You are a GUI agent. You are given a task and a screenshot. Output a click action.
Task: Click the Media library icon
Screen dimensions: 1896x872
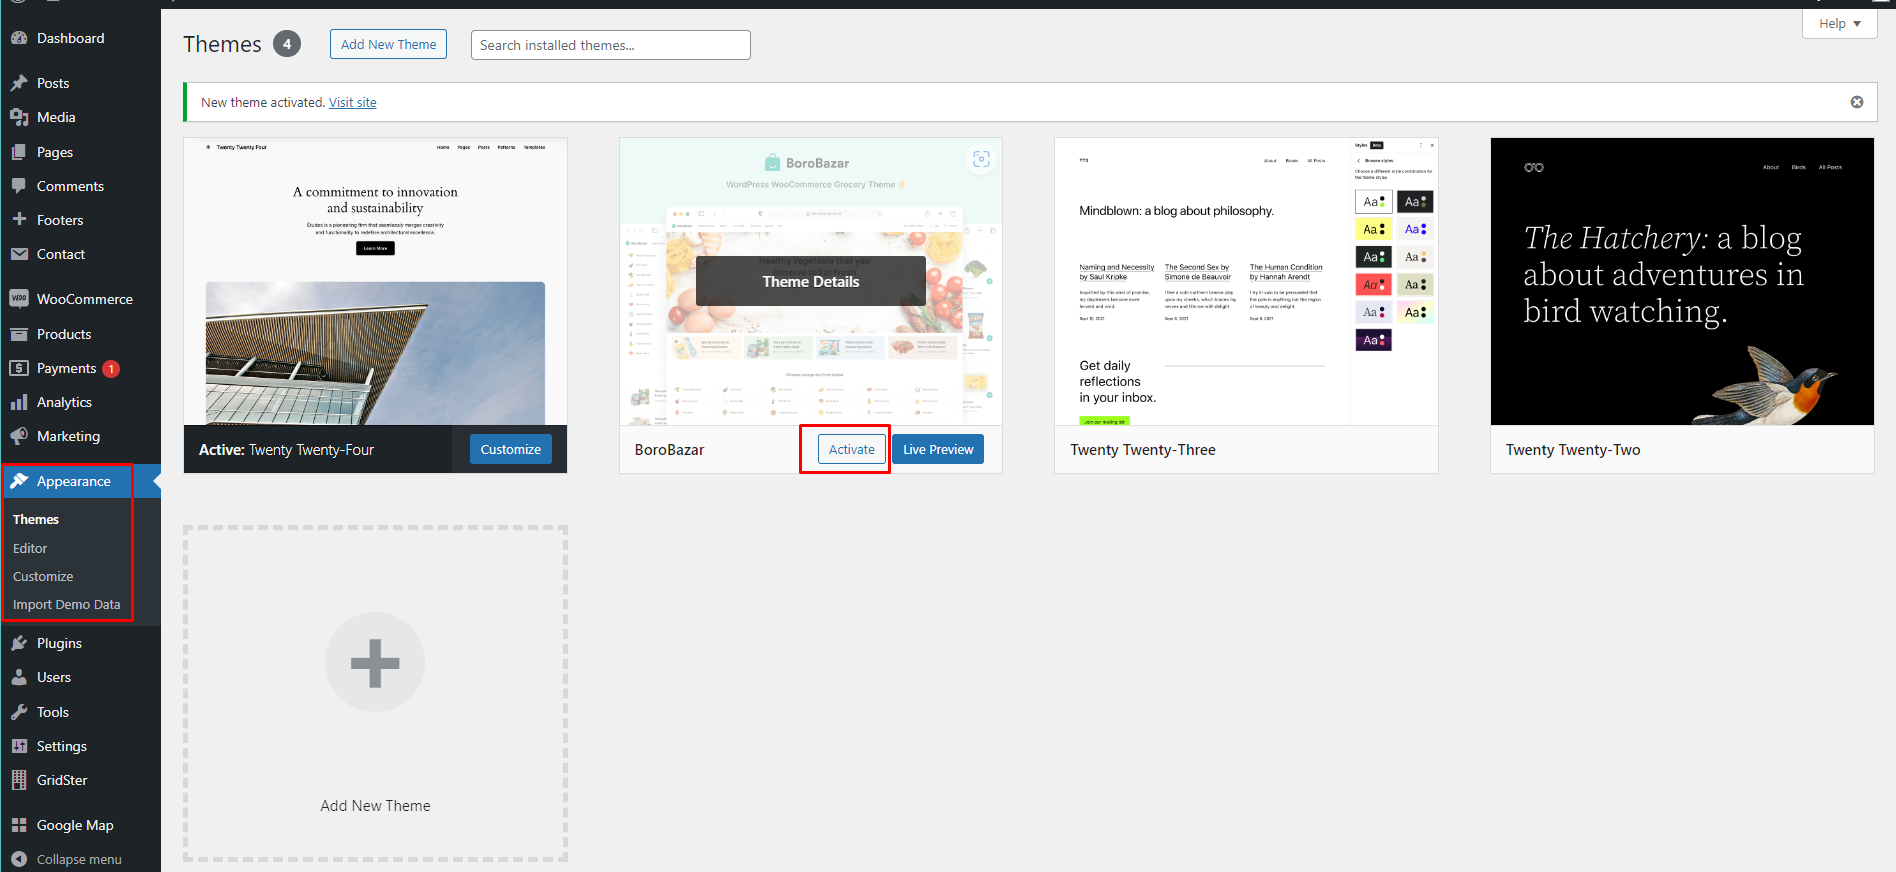[x=19, y=117]
